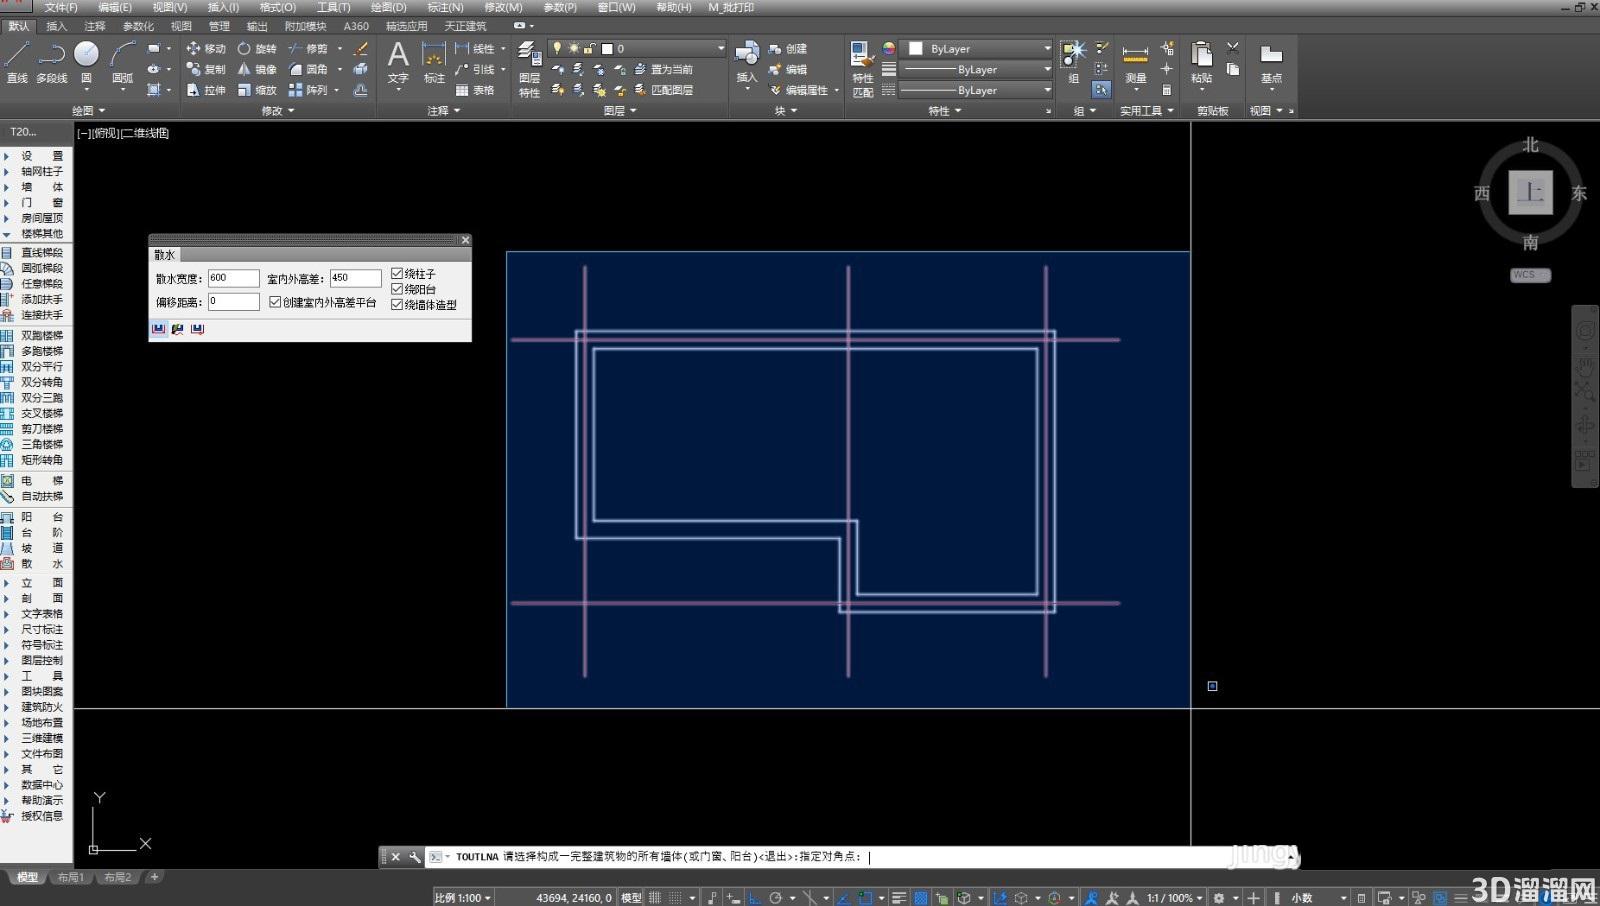Select the 圆 circle tool
This screenshot has width=1600, height=906.
(87, 62)
